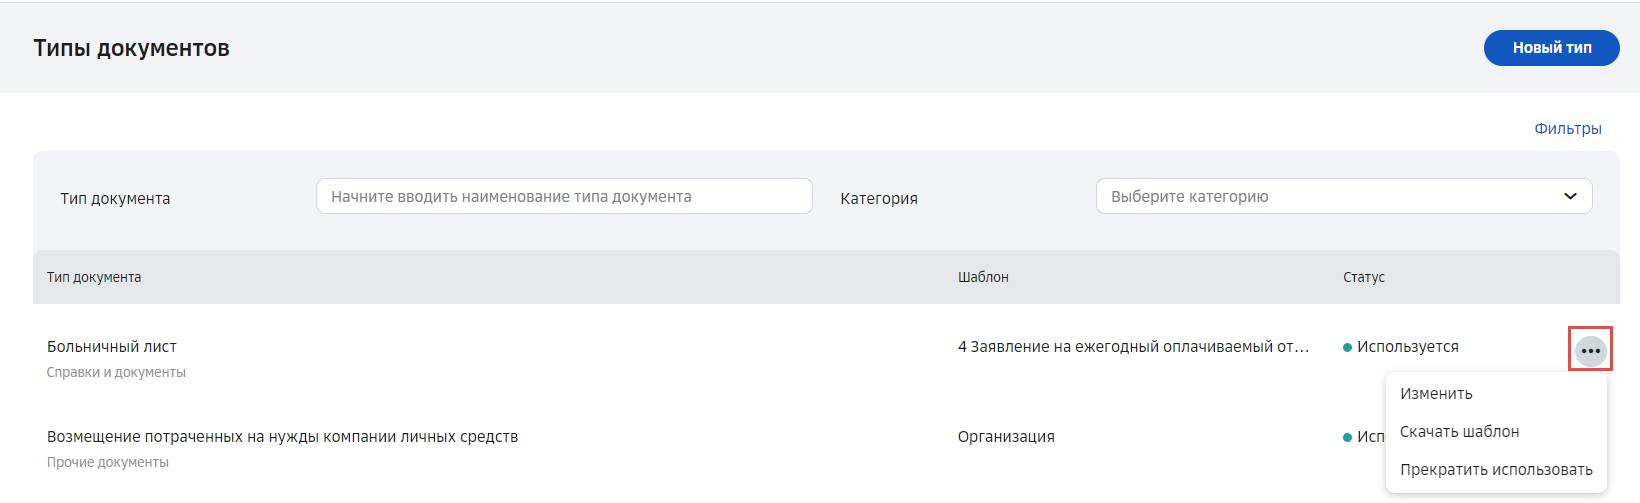Pick Прекратить использовать menu entry

click(x=1496, y=470)
